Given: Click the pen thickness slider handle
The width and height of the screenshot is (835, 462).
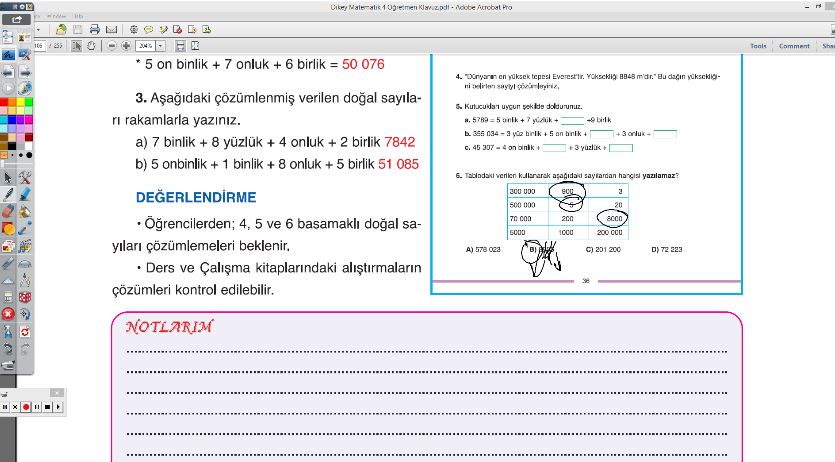Looking at the screenshot, I should [2, 164].
